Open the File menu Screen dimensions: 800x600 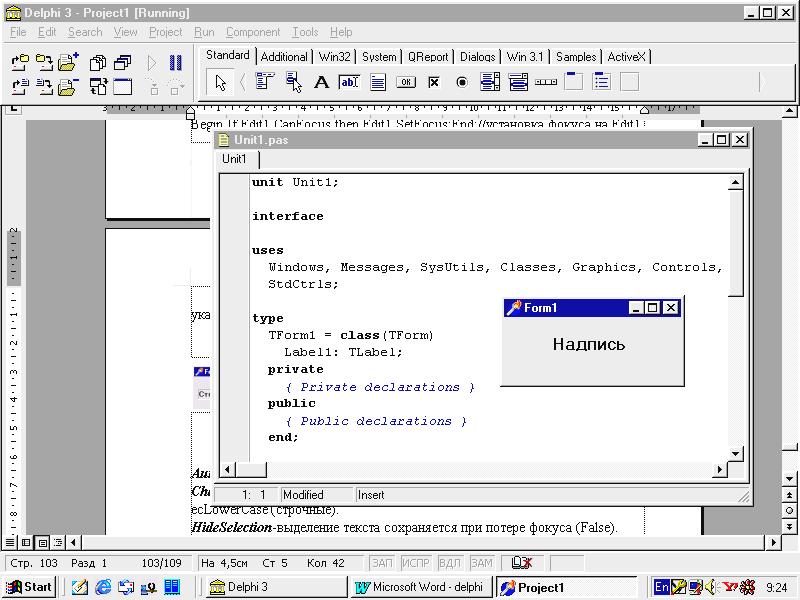pos(18,32)
